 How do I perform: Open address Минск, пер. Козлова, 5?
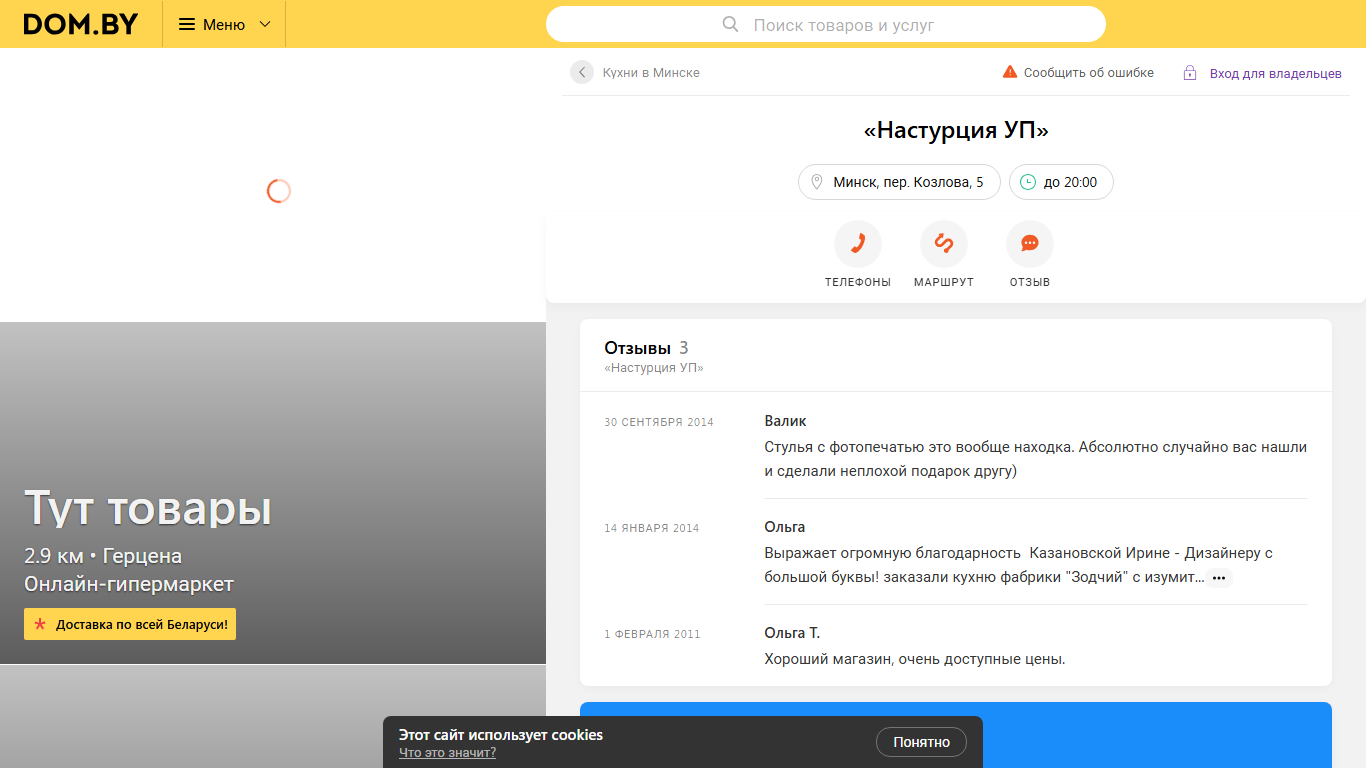[x=899, y=182]
